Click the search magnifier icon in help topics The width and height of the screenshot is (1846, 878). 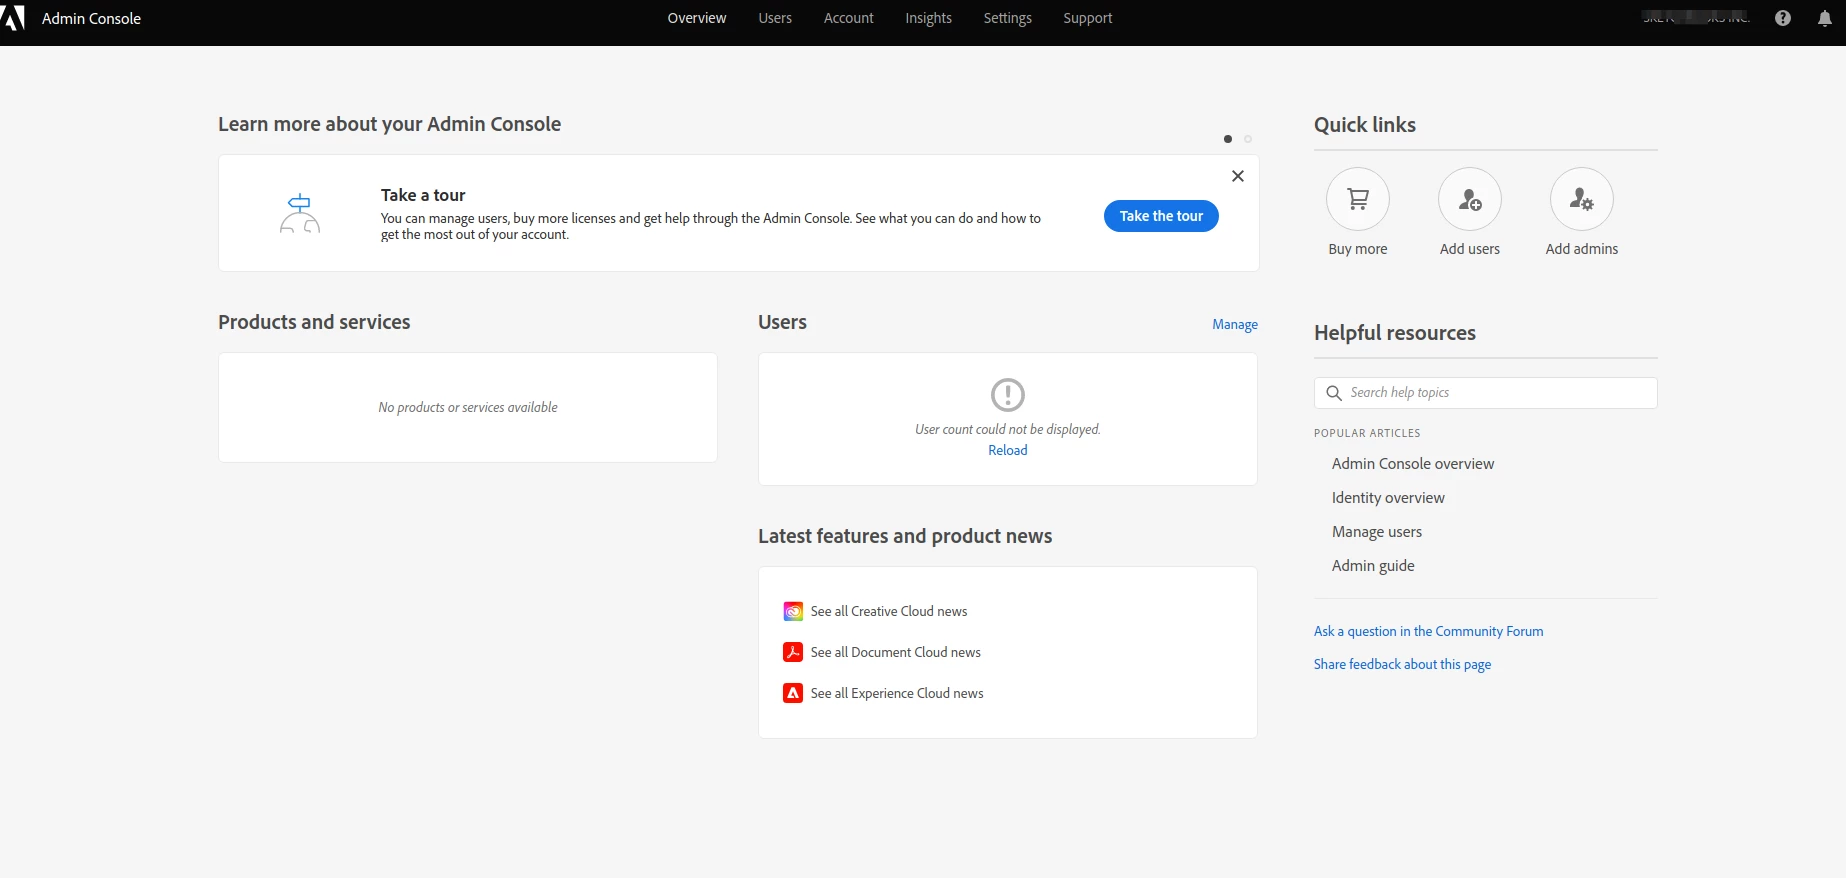click(x=1334, y=393)
